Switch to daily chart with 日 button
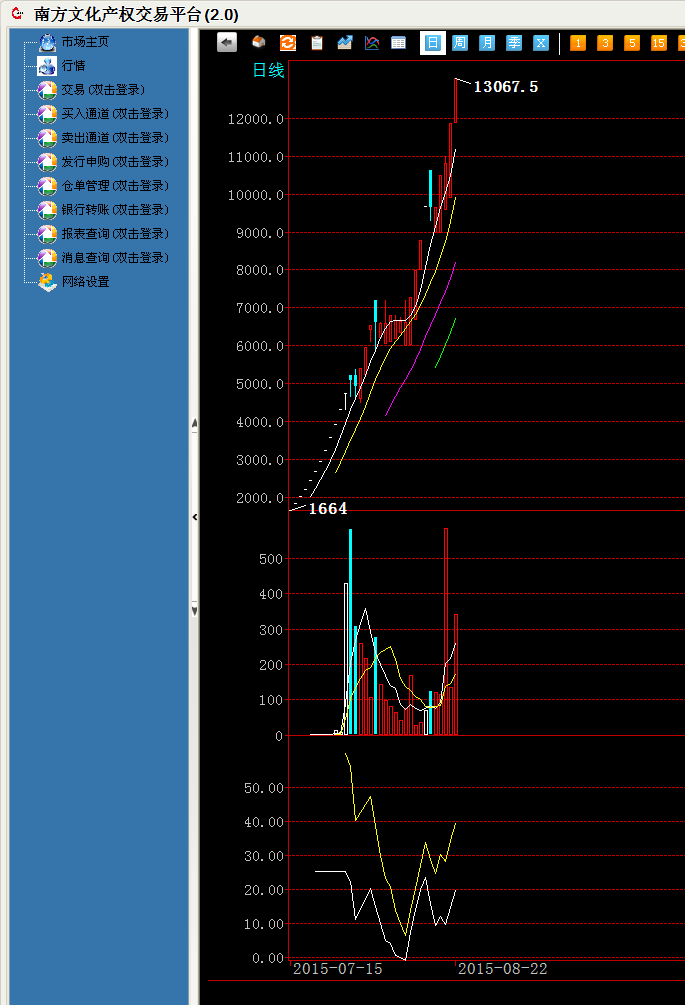Image resolution: width=685 pixels, height=1005 pixels. [432, 43]
